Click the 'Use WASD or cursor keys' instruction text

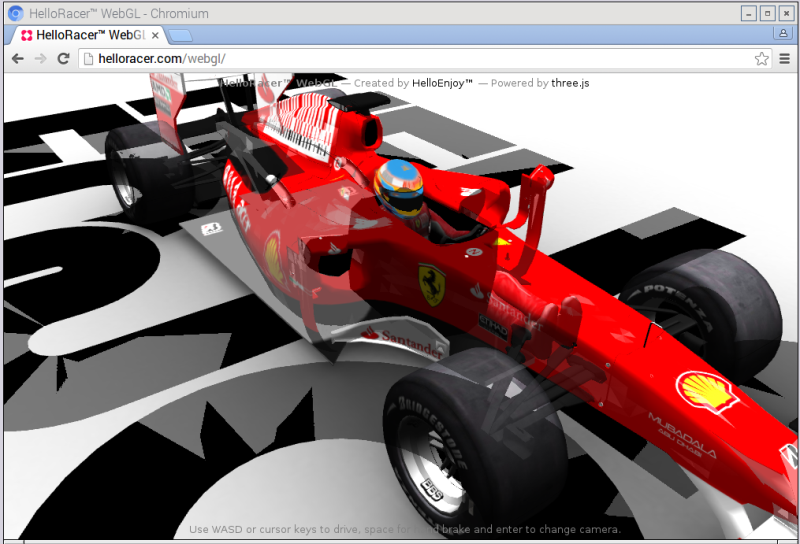pos(405,529)
